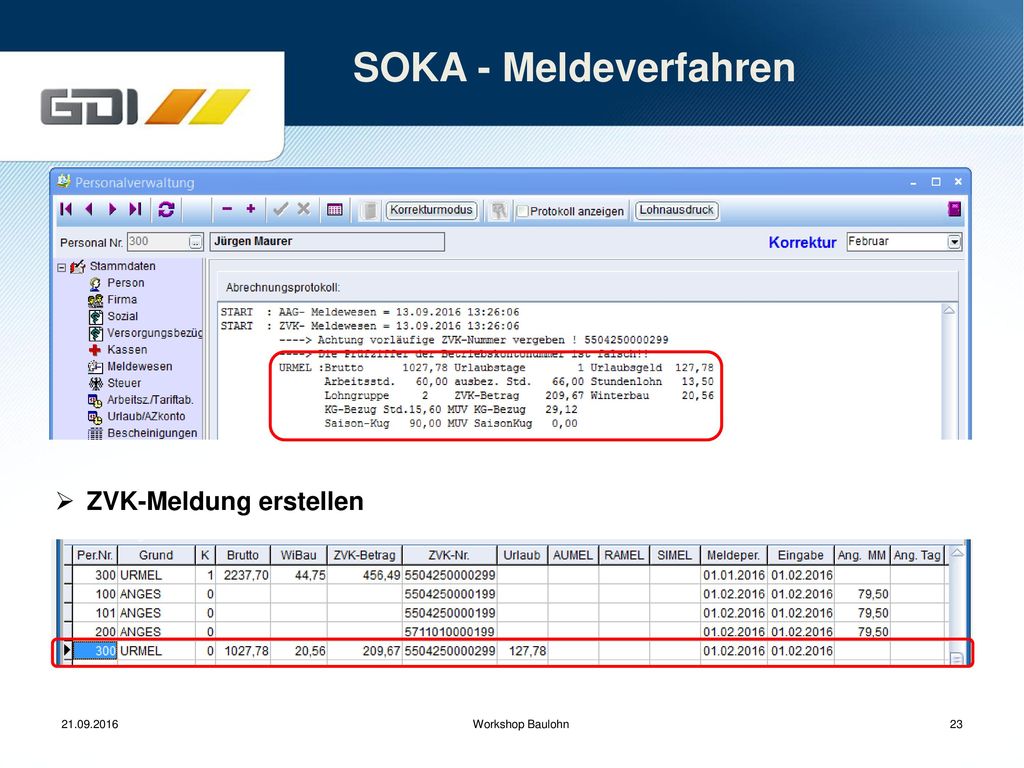Open Steuer in the Stammdaten tree
The image size is (1024, 768).
click(124, 383)
